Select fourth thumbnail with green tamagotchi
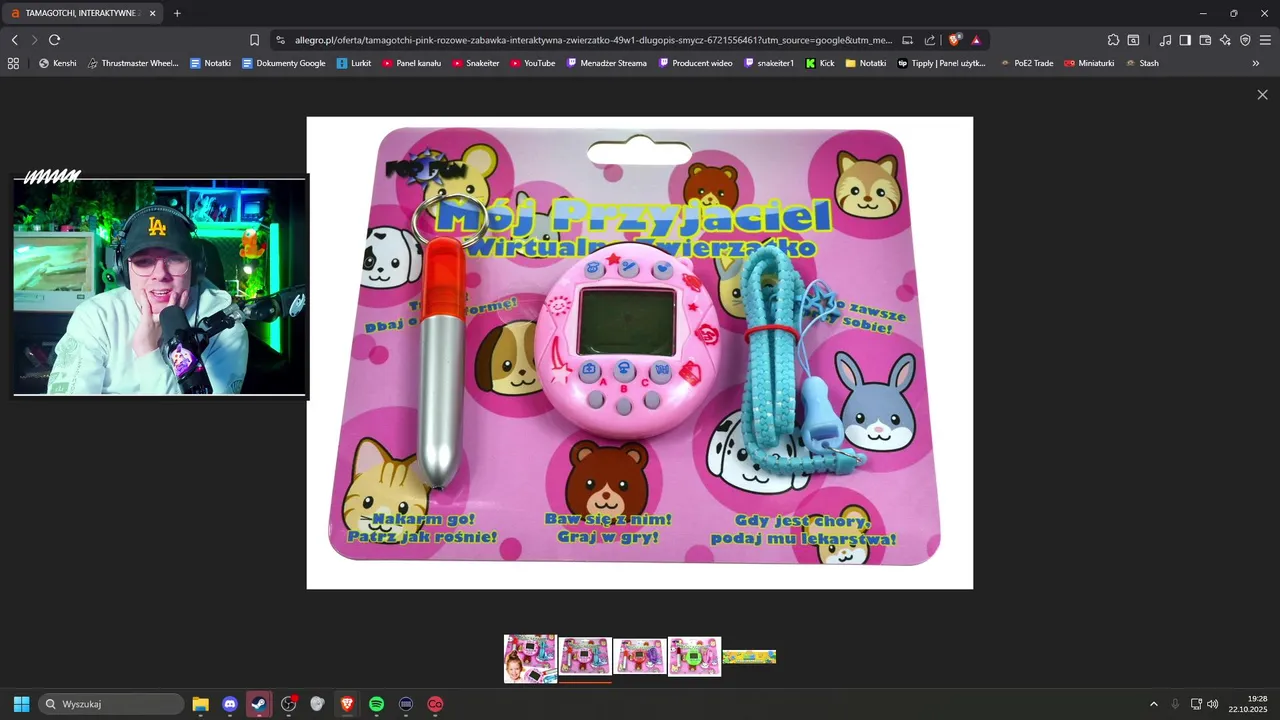The image size is (1280, 720). pos(694,657)
